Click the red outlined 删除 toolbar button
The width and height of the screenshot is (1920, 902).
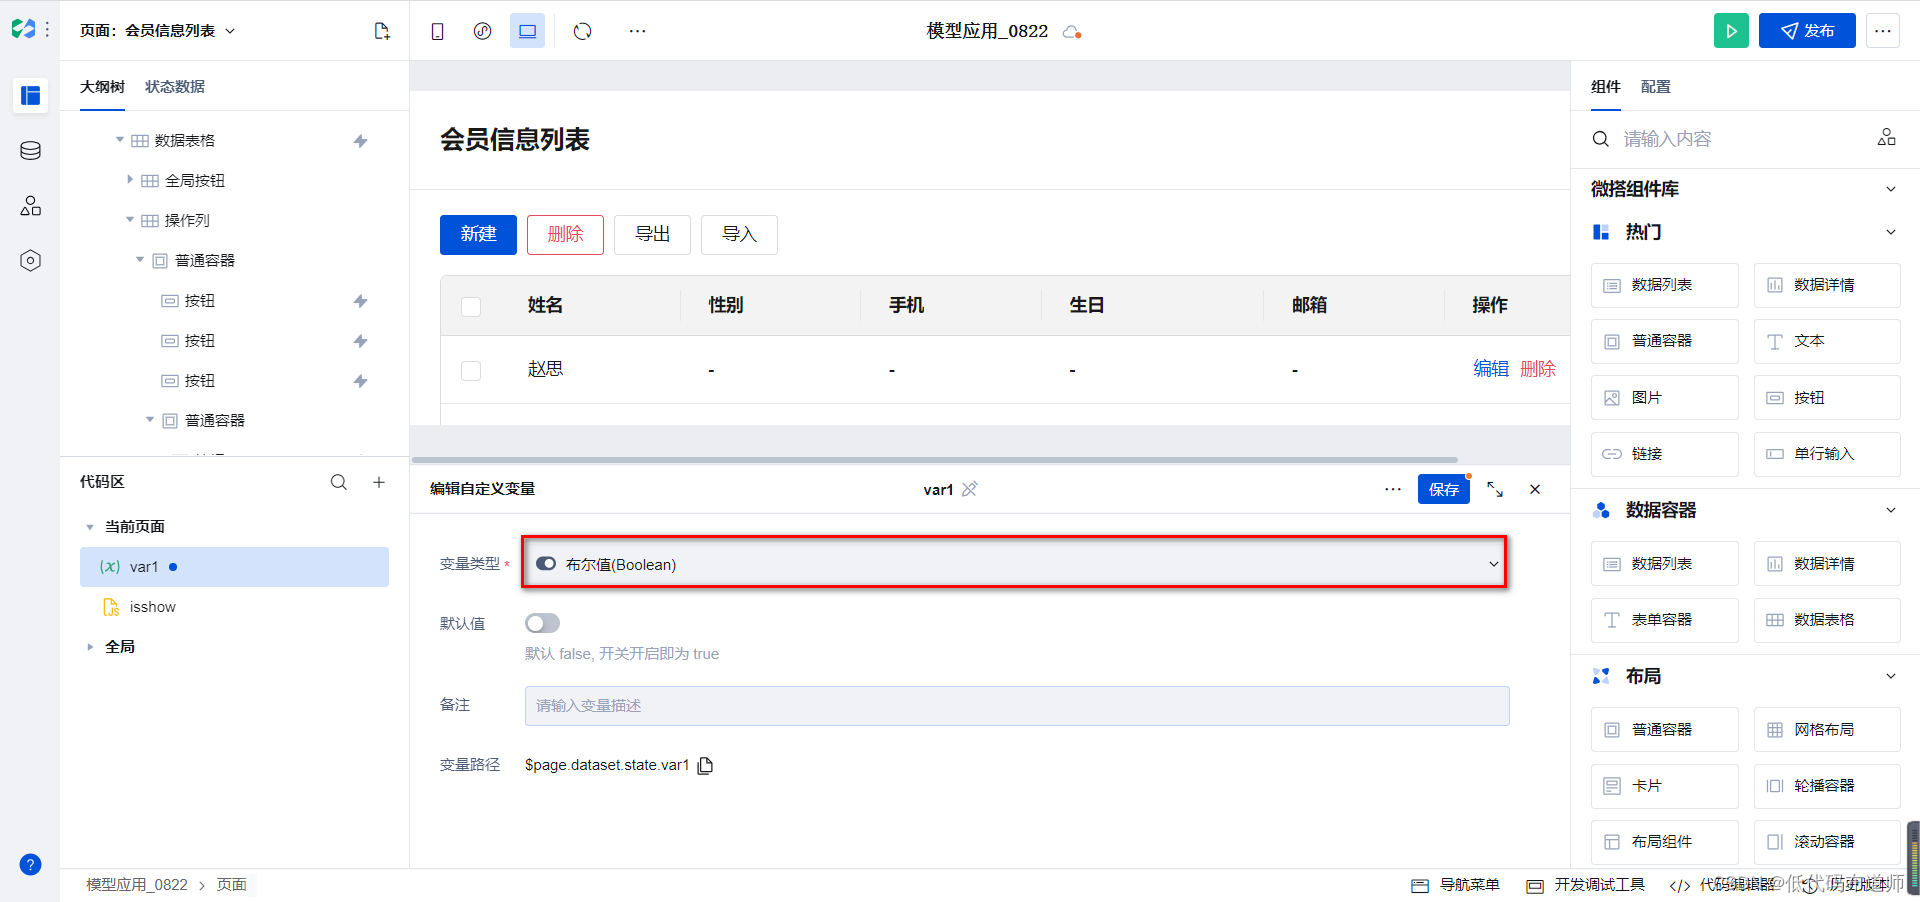coord(565,234)
